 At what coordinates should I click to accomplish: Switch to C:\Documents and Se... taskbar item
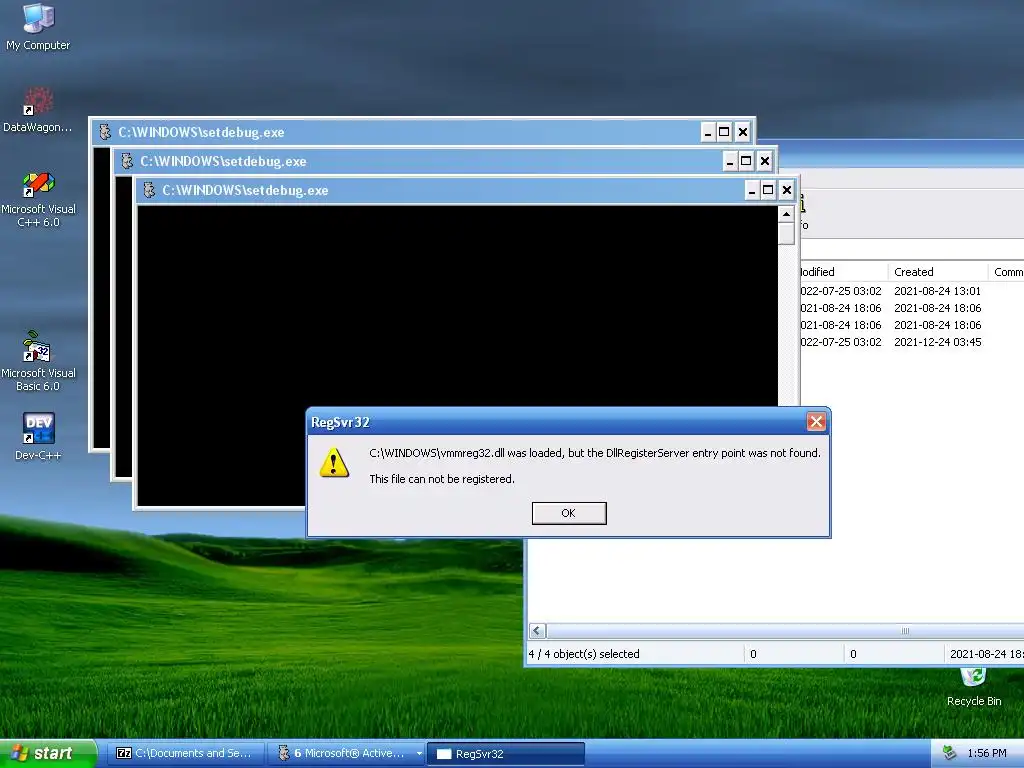tap(185, 753)
